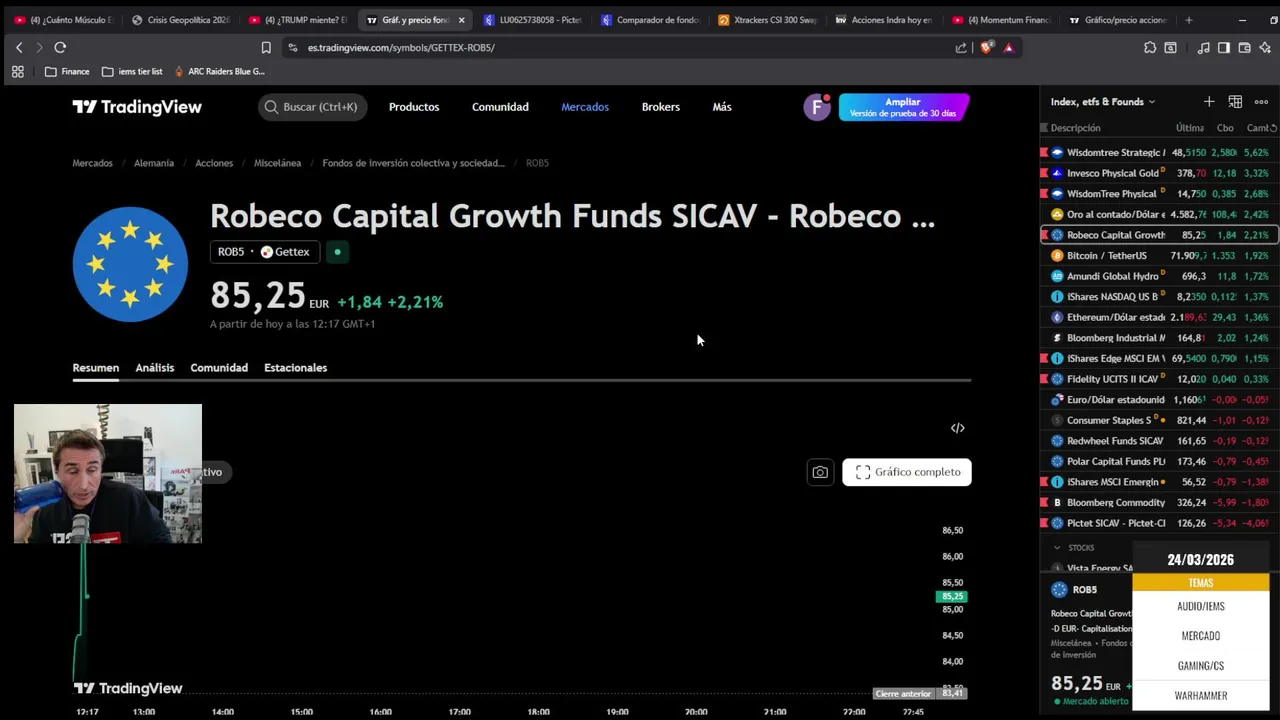Go back with the browser back arrow
Viewport: 1280px width, 720px height.
[19, 47]
